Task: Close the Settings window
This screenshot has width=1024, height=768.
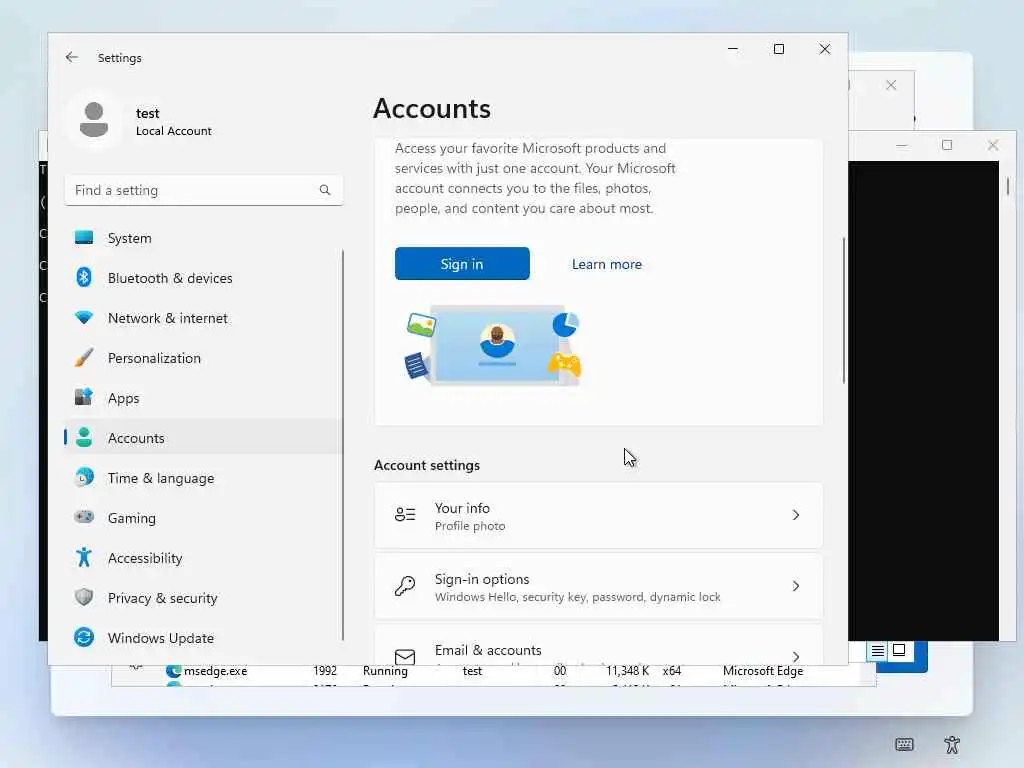Action: (x=825, y=49)
